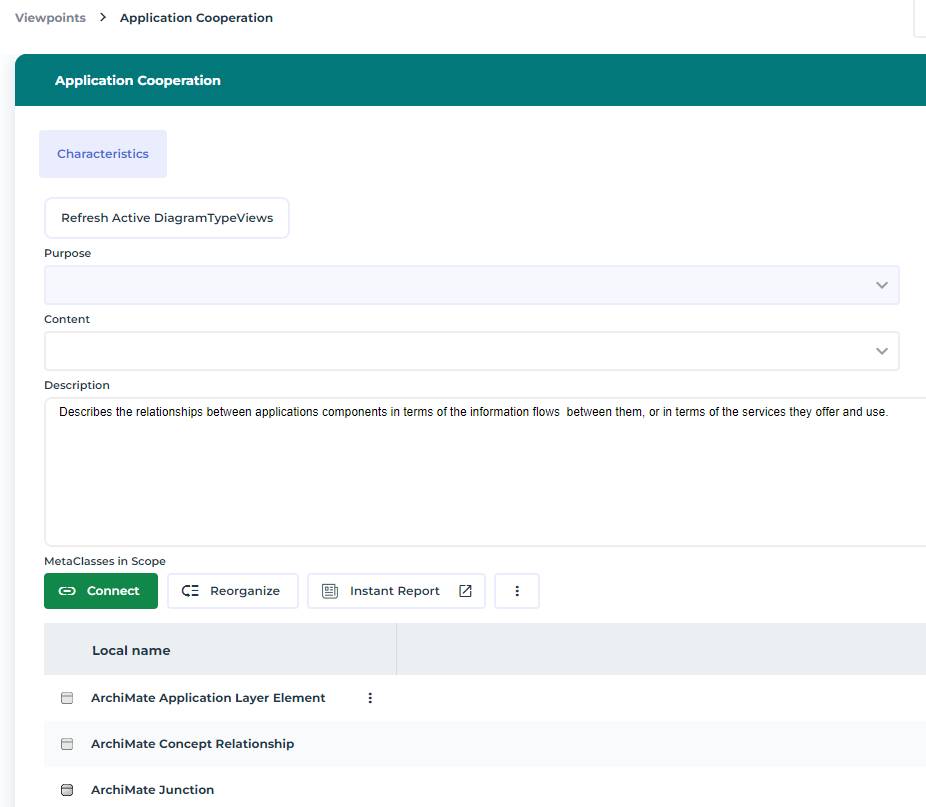Click the Reorganize tree icon
The width and height of the screenshot is (926, 807).
[x=191, y=591]
